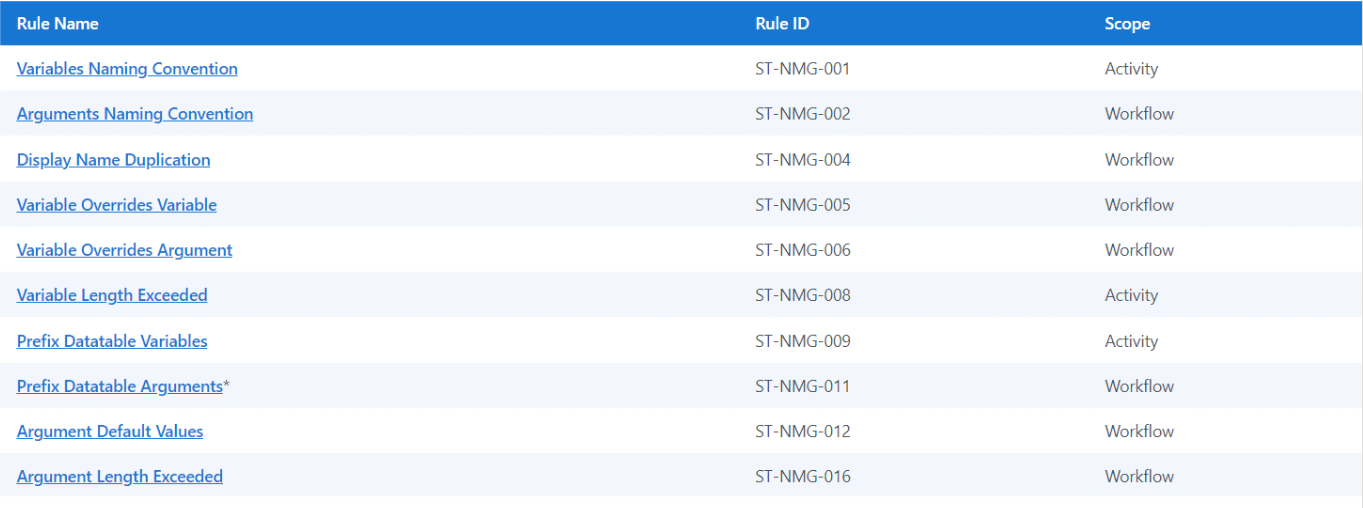1363x508 pixels.
Task: Open the Variable Length Exceeded link
Action: (x=112, y=295)
